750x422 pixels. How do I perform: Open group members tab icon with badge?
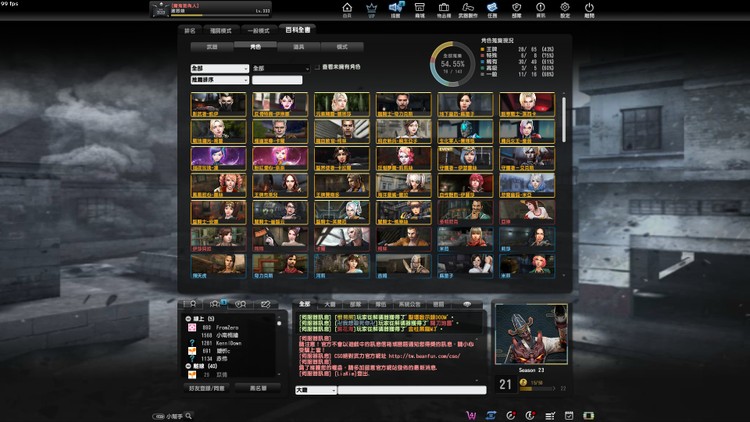click(x=215, y=304)
